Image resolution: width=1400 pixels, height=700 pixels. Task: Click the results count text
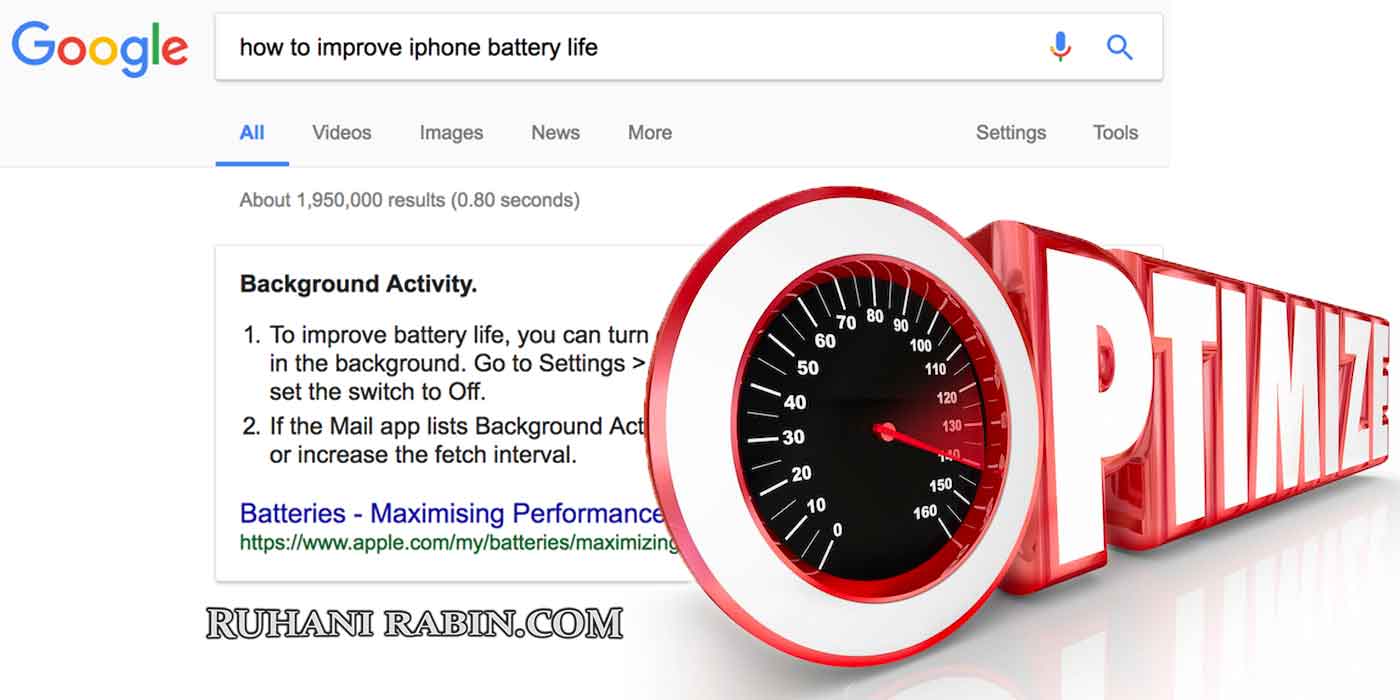pos(409,200)
